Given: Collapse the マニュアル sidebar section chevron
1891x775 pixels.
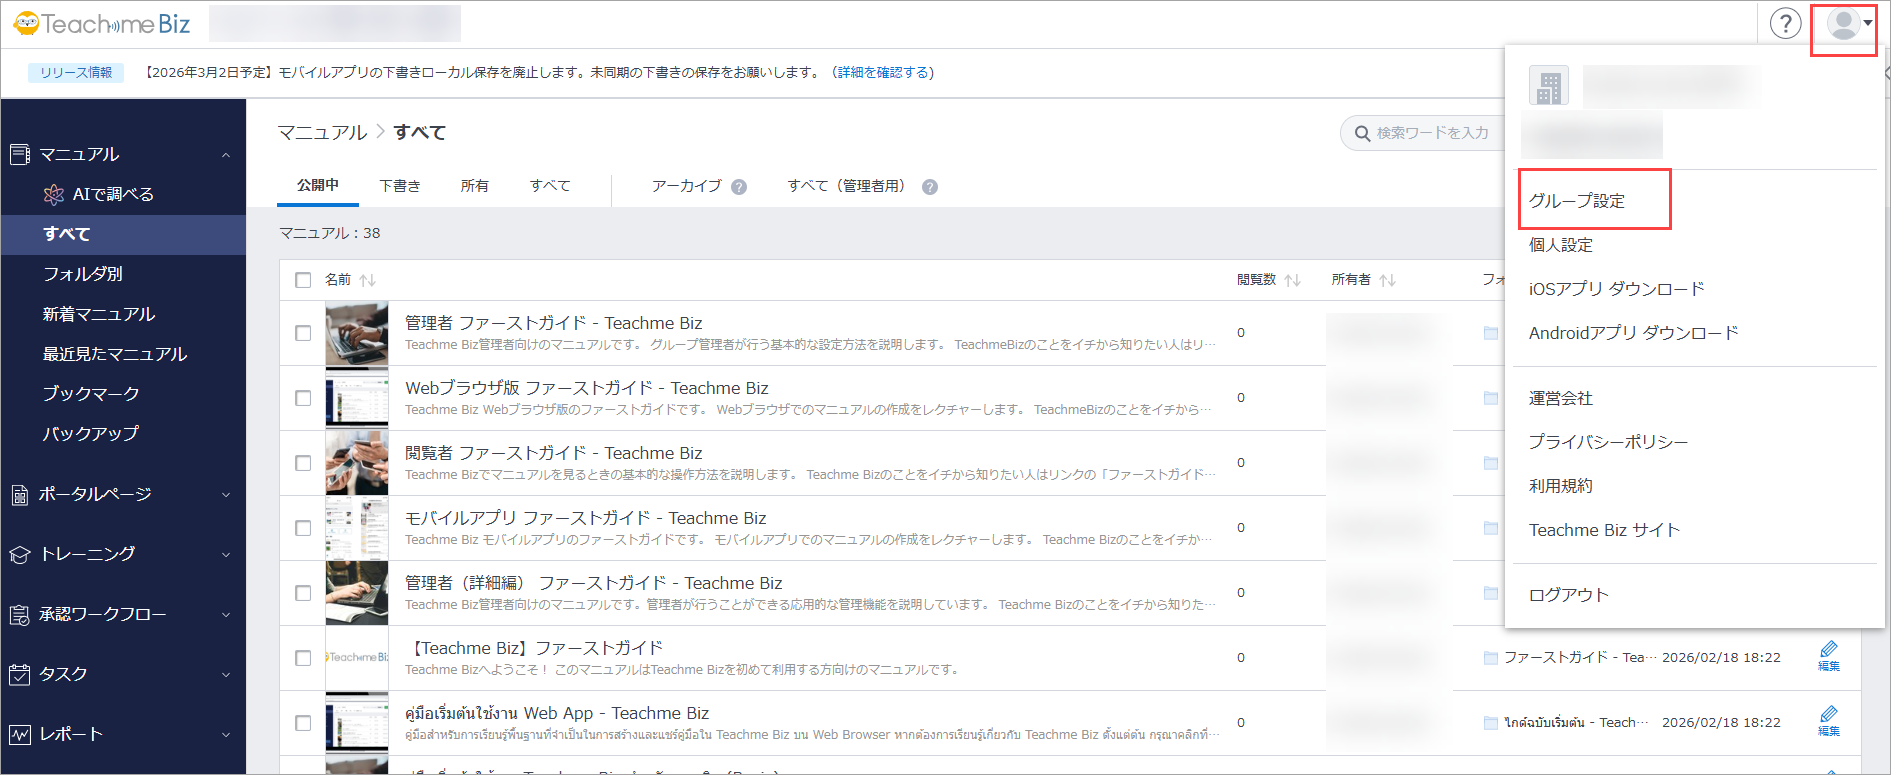Looking at the screenshot, I should point(226,155).
